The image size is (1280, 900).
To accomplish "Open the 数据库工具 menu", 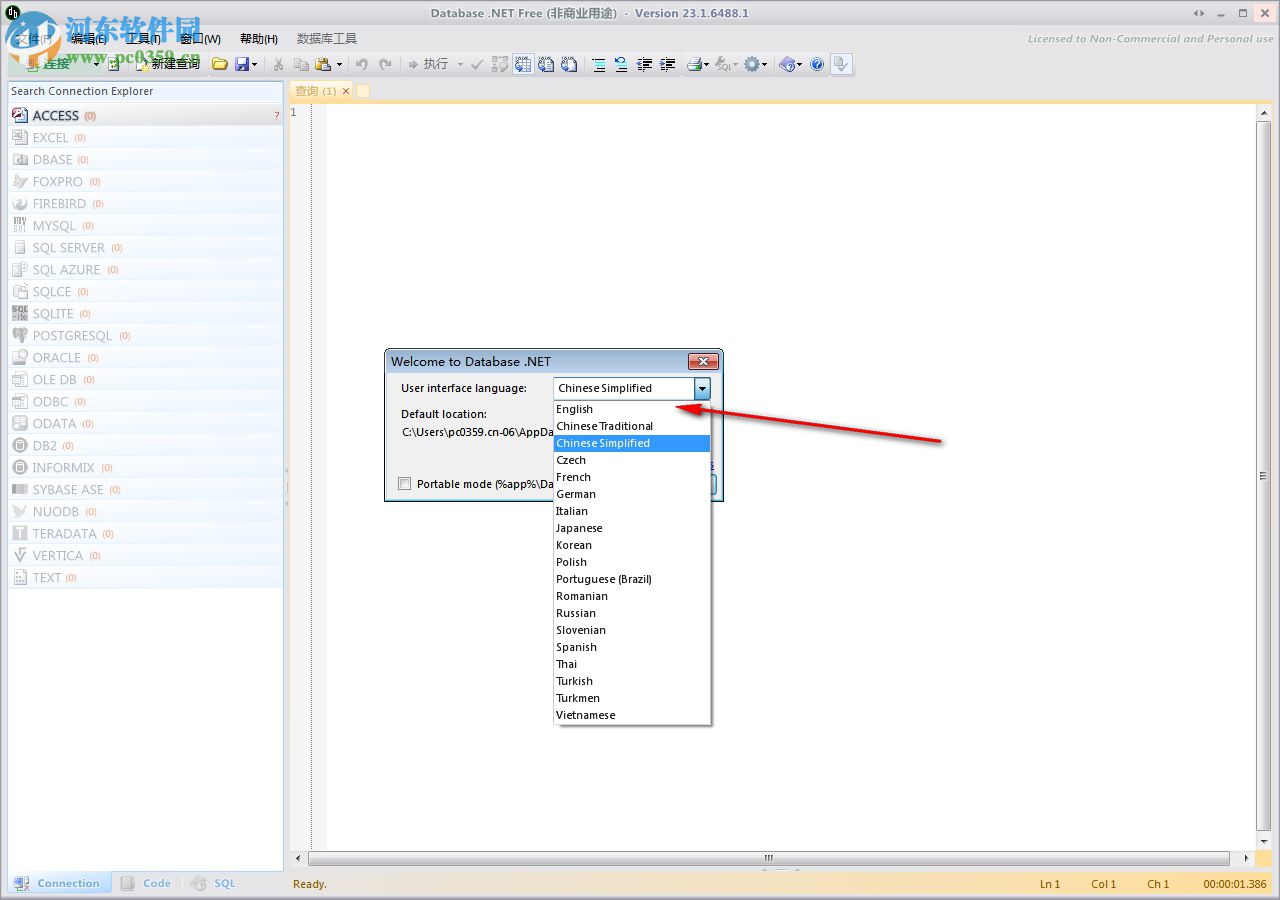I will [x=327, y=39].
